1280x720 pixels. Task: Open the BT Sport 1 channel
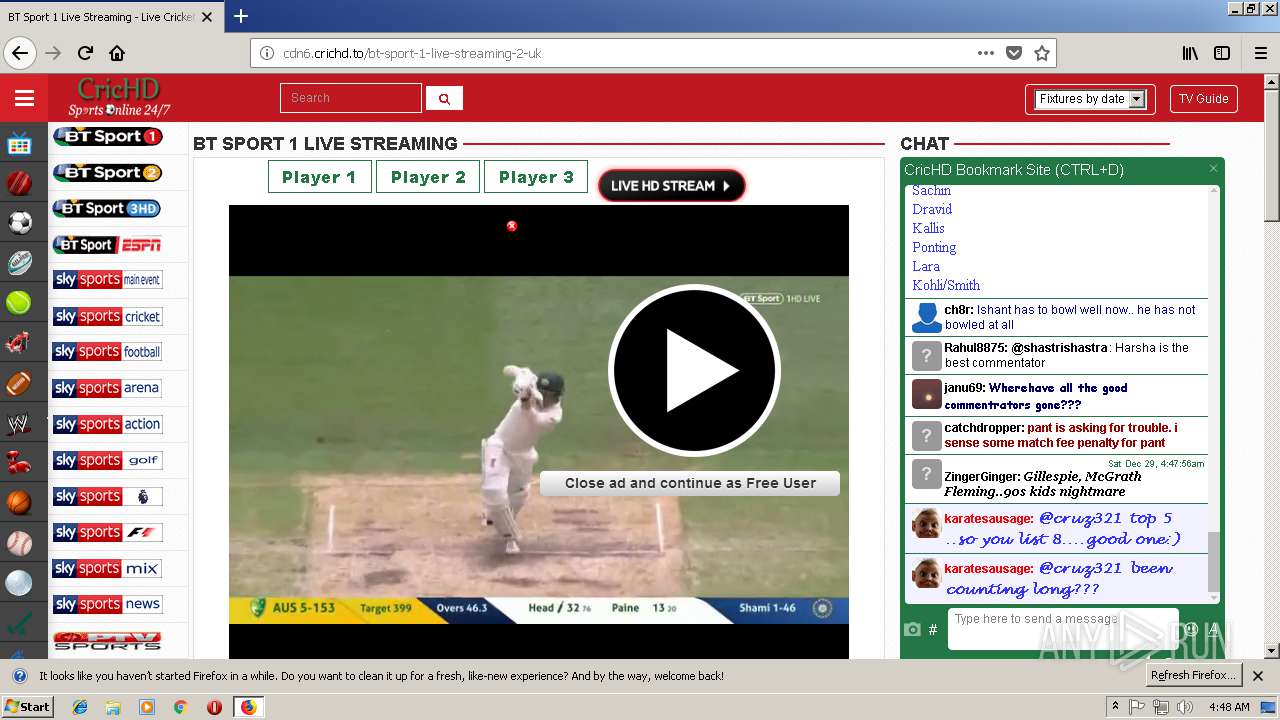pos(107,136)
